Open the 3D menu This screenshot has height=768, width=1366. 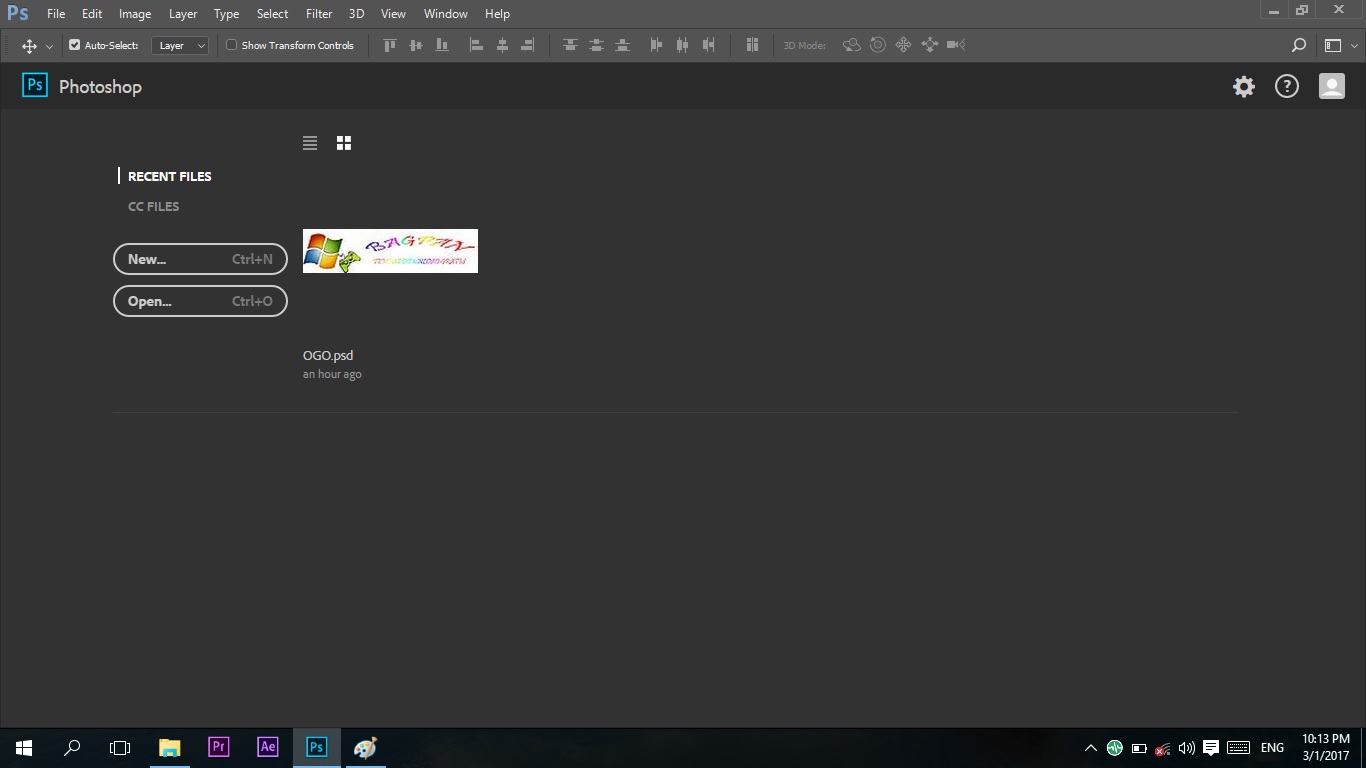(356, 14)
